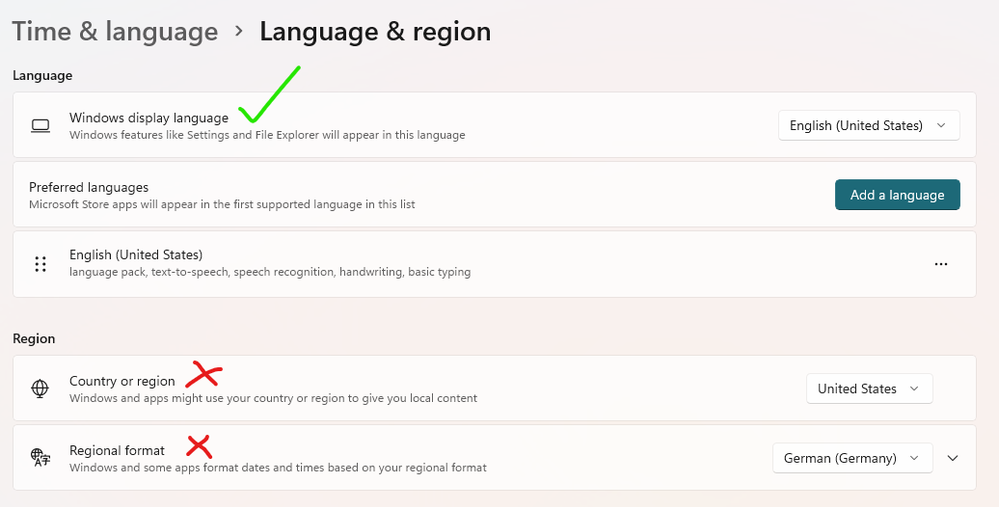
Task: Click the red X beside Country or region
Action: 204,376
